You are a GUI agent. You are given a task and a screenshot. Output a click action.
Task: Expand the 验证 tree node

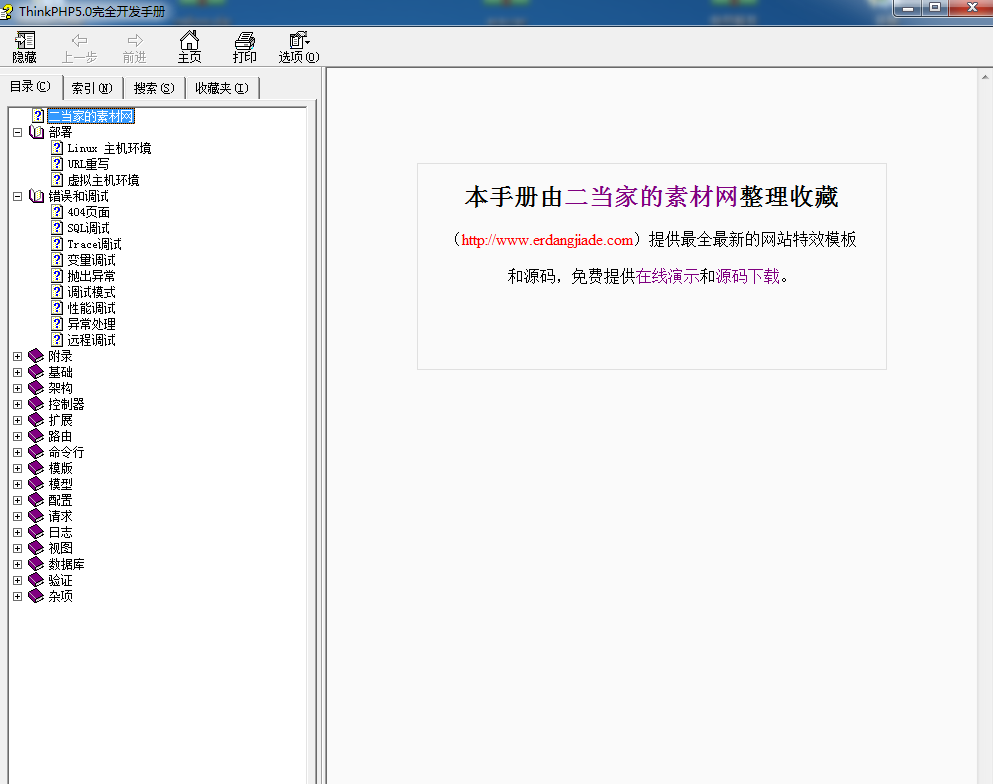coord(18,580)
